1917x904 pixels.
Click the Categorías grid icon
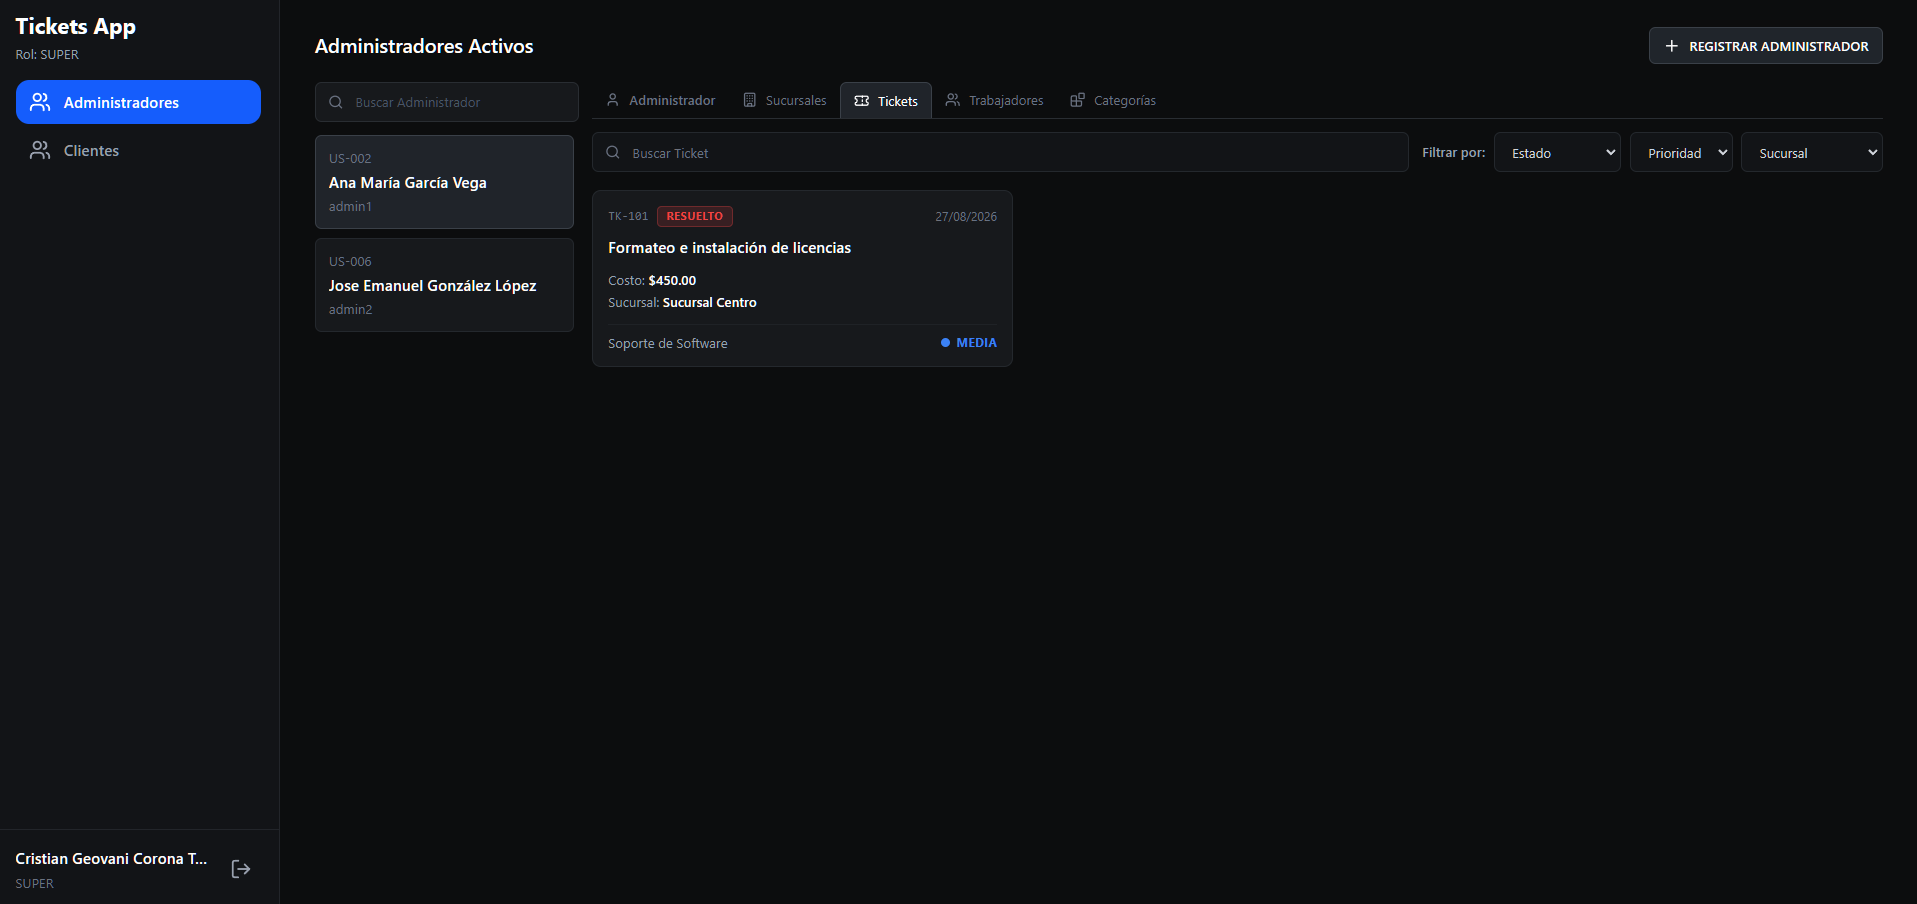(x=1077, y=100)
